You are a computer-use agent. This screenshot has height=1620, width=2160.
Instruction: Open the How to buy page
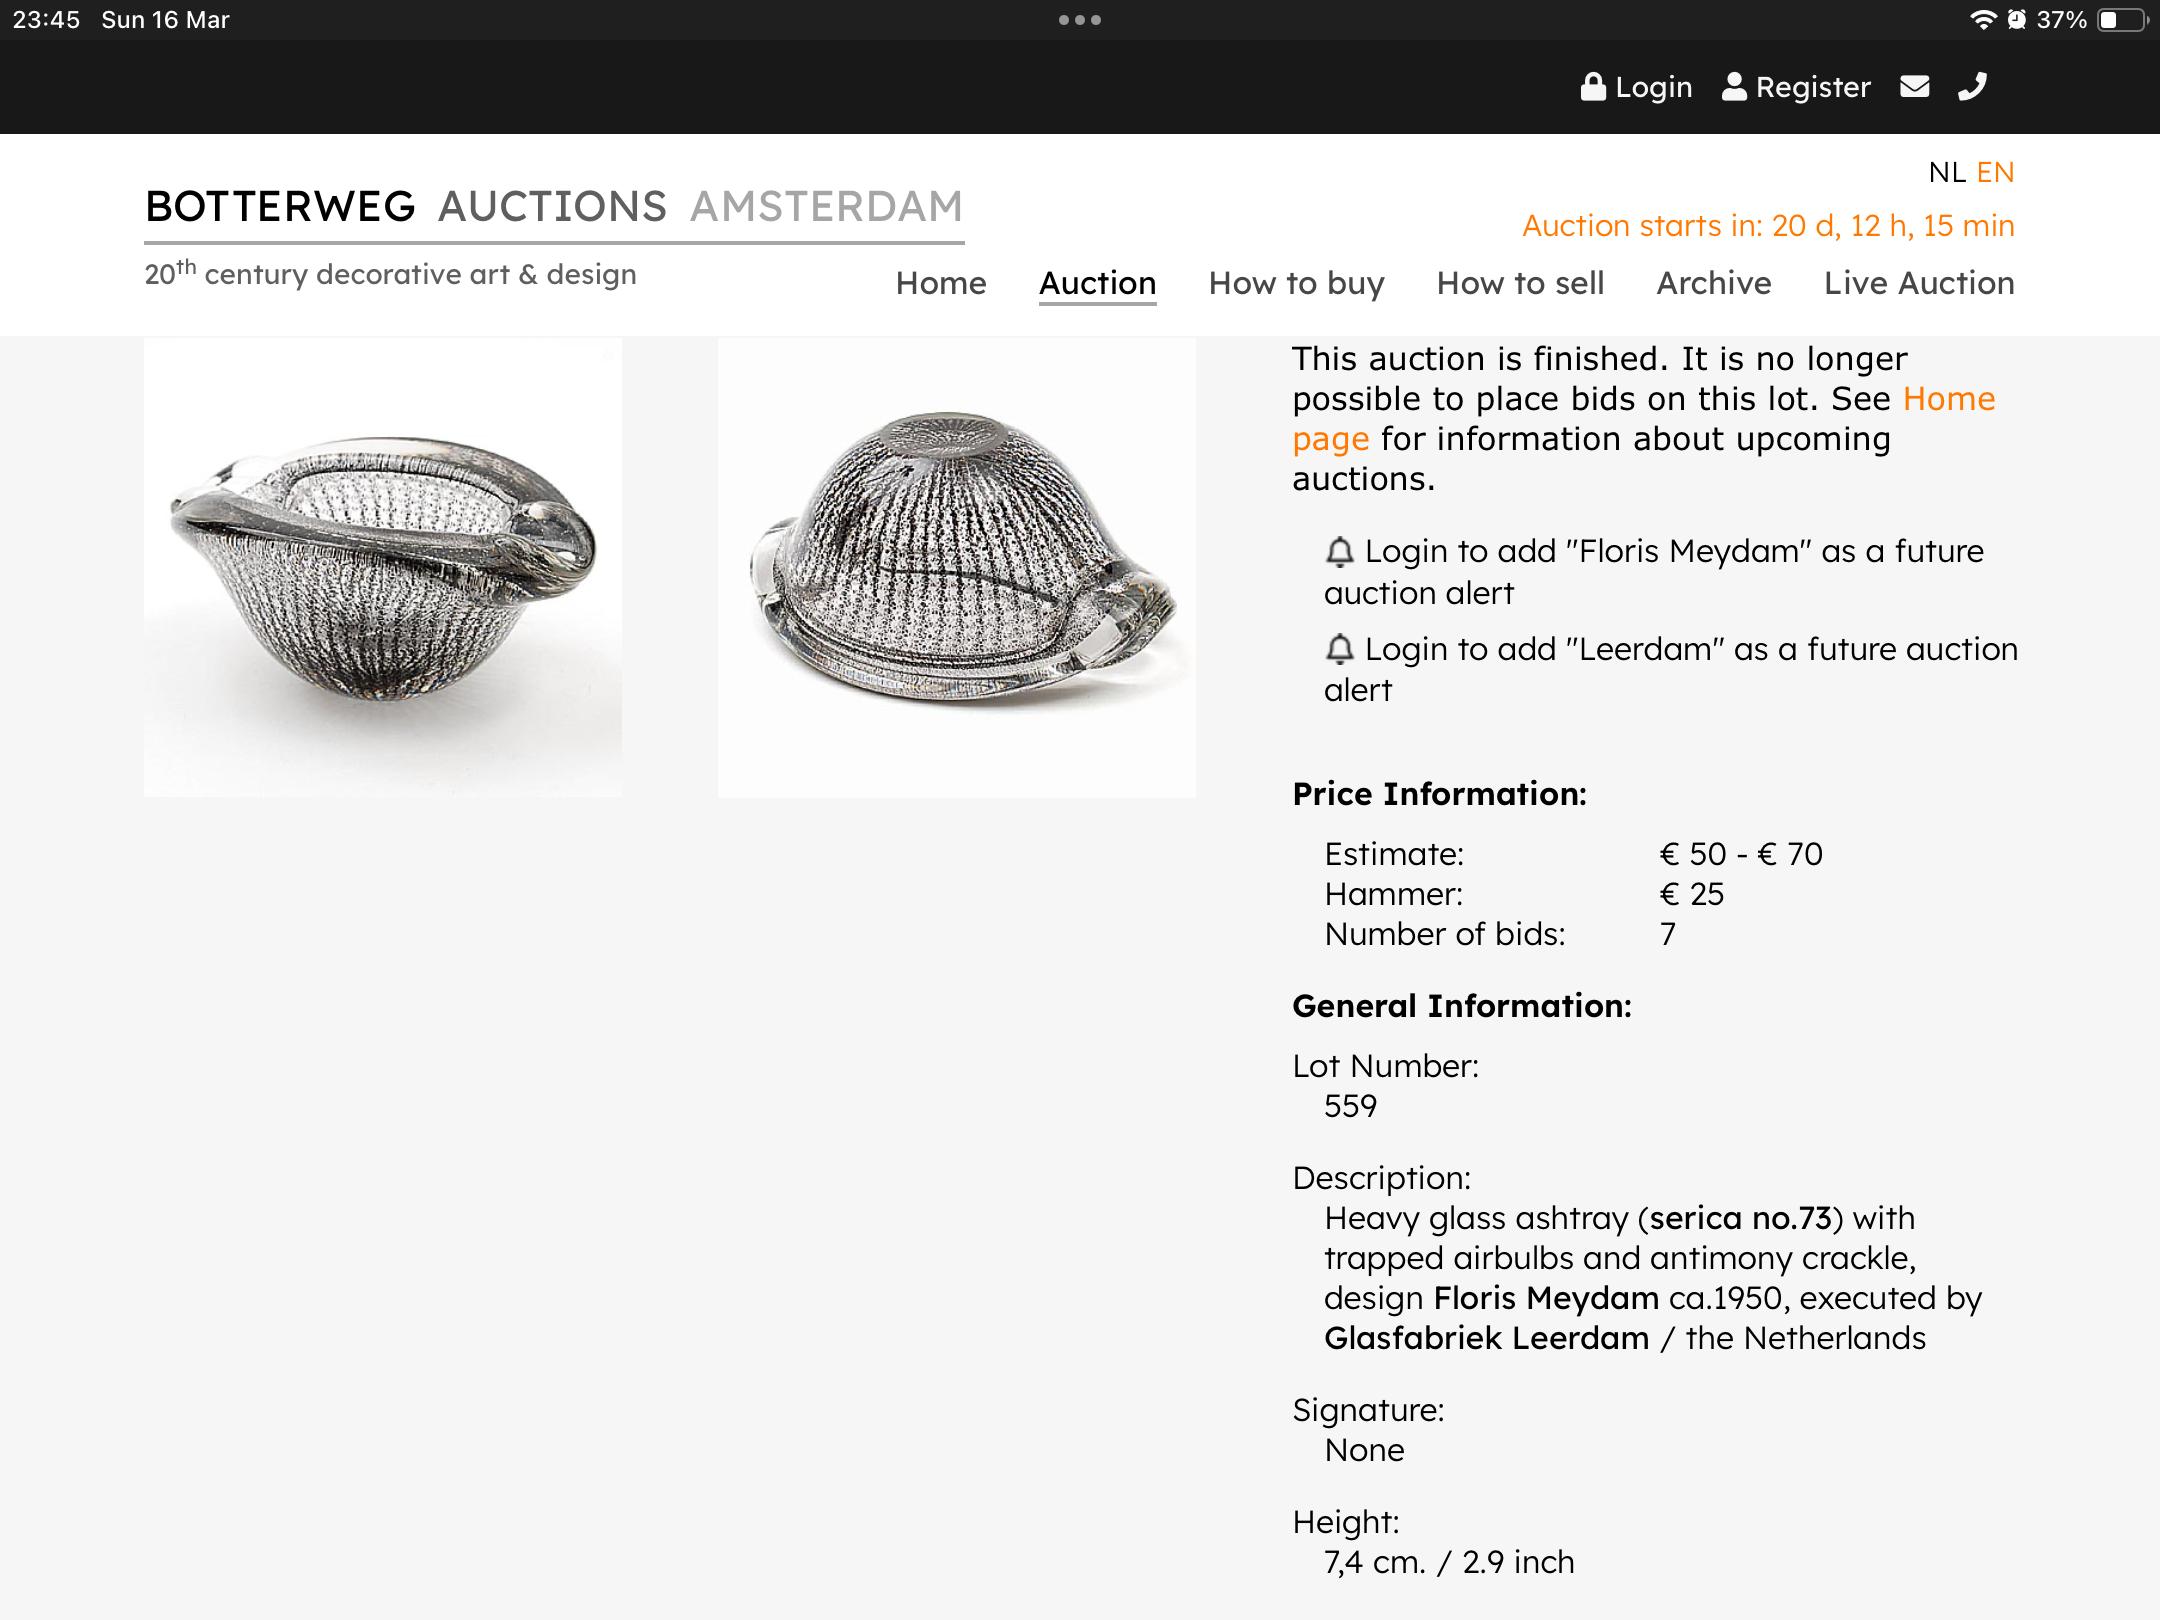[1296, 284]
